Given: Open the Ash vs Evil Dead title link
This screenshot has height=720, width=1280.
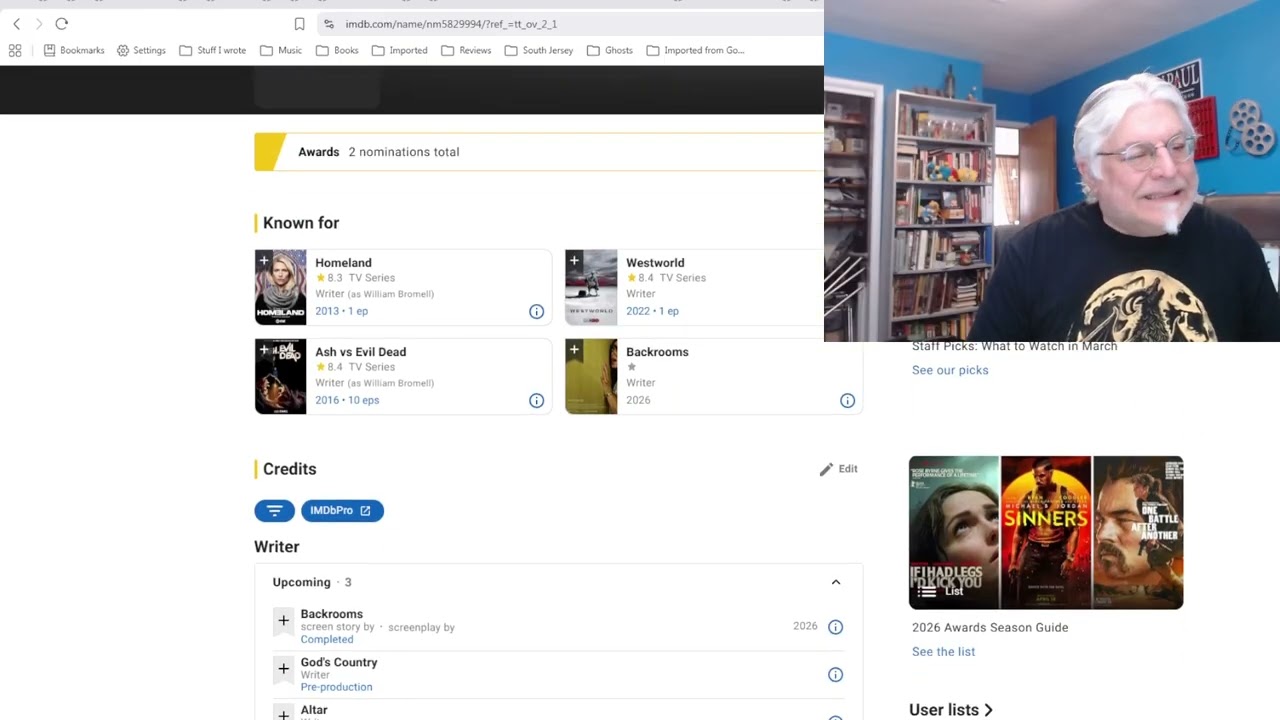Looking at the screenshot, I should pyautogui.click(x=360, y=352).
